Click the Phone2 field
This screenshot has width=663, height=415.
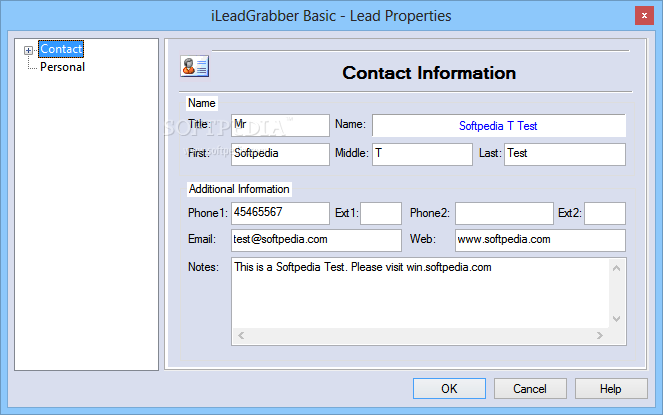[504, 213]
